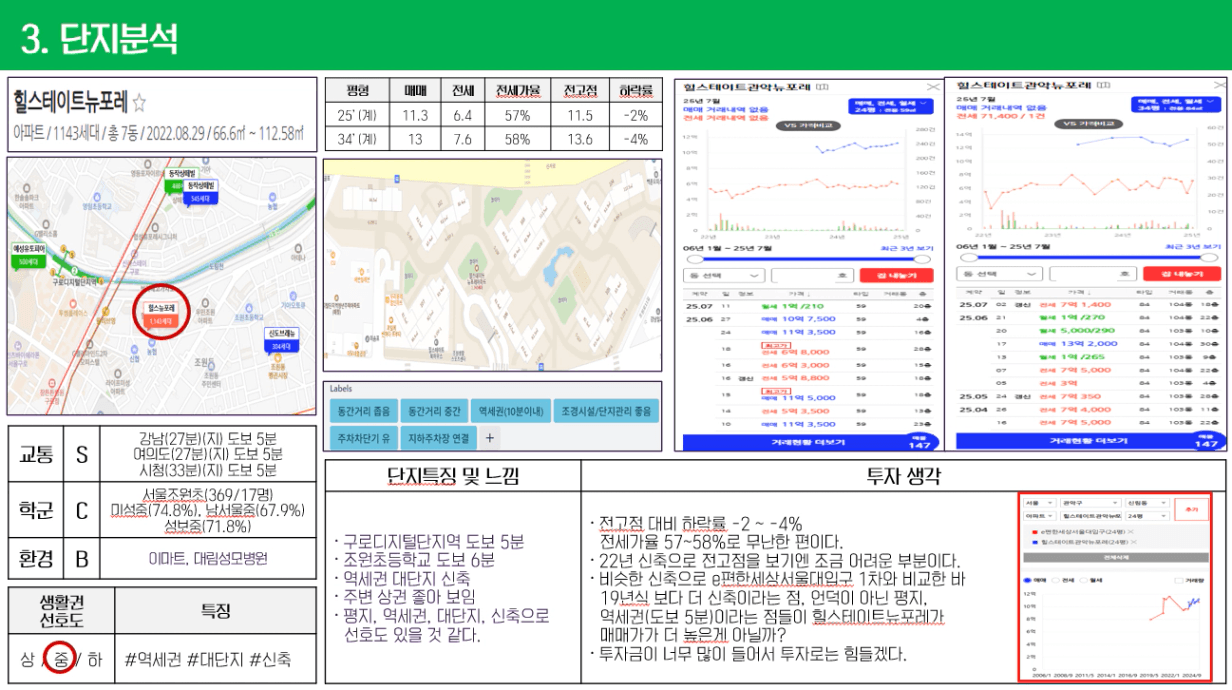Toggle the 거래량 checkbox
The width and height of the screenshot is (1232, 690).
coord(1179,580)
